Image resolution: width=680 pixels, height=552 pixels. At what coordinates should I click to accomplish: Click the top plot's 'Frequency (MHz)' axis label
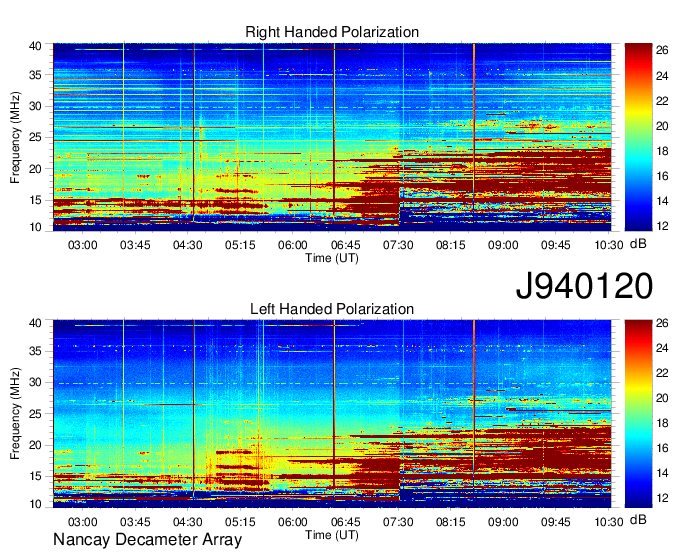pos(15,137)
